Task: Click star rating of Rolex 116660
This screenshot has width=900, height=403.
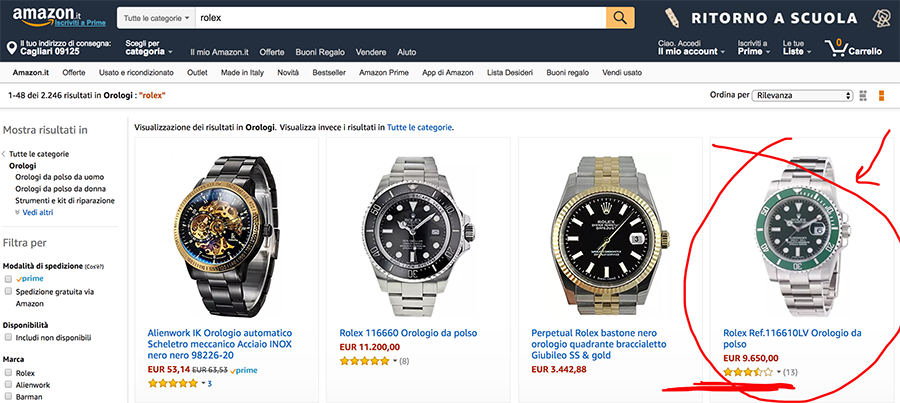Action: pos(363,360)
